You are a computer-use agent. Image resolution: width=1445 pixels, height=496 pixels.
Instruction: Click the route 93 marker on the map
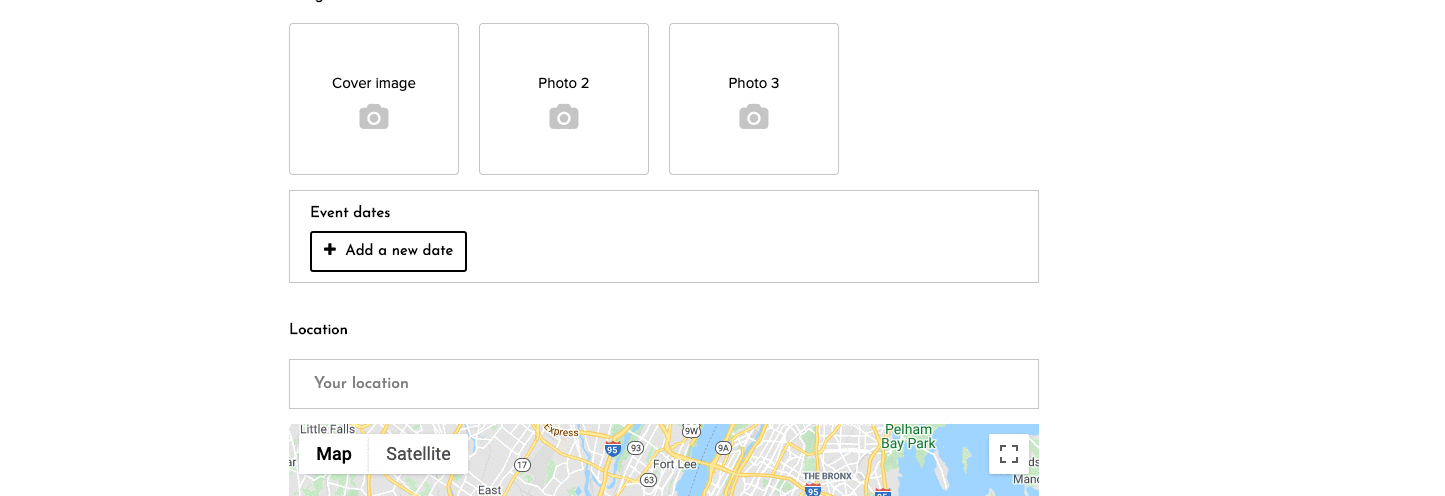(636, 448)
